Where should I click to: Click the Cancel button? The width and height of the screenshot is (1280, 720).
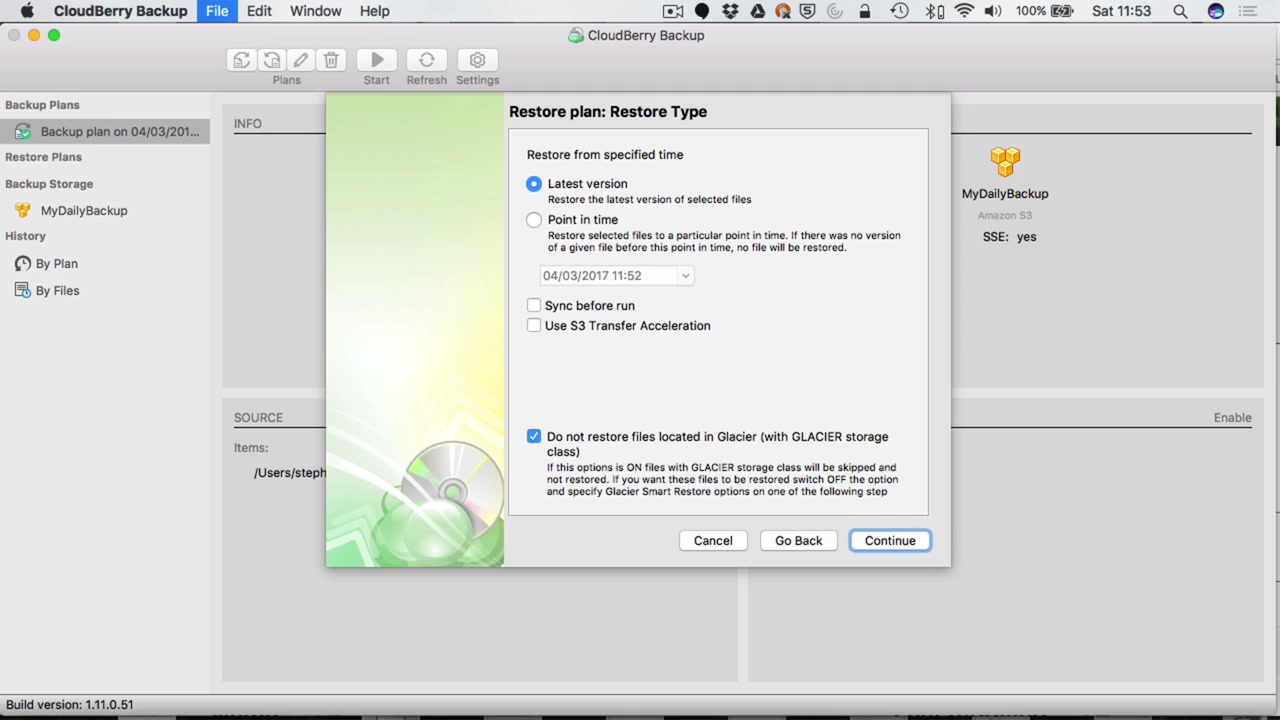(x=713, y=540)
